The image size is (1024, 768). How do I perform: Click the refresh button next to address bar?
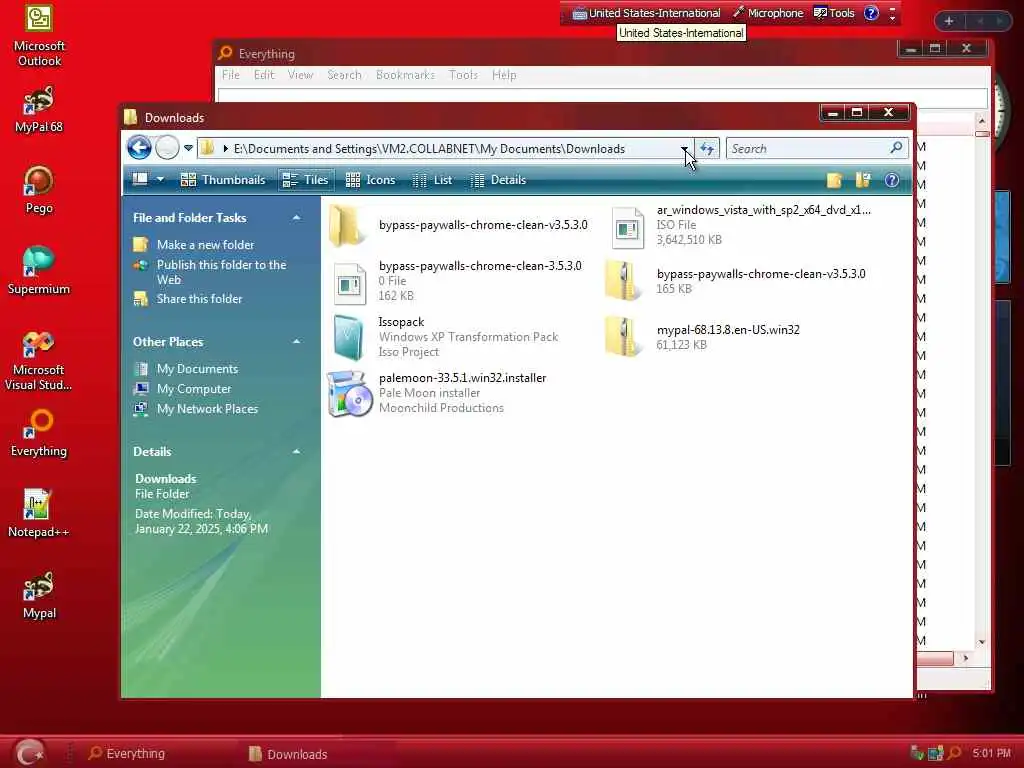[x=707, y=149]
